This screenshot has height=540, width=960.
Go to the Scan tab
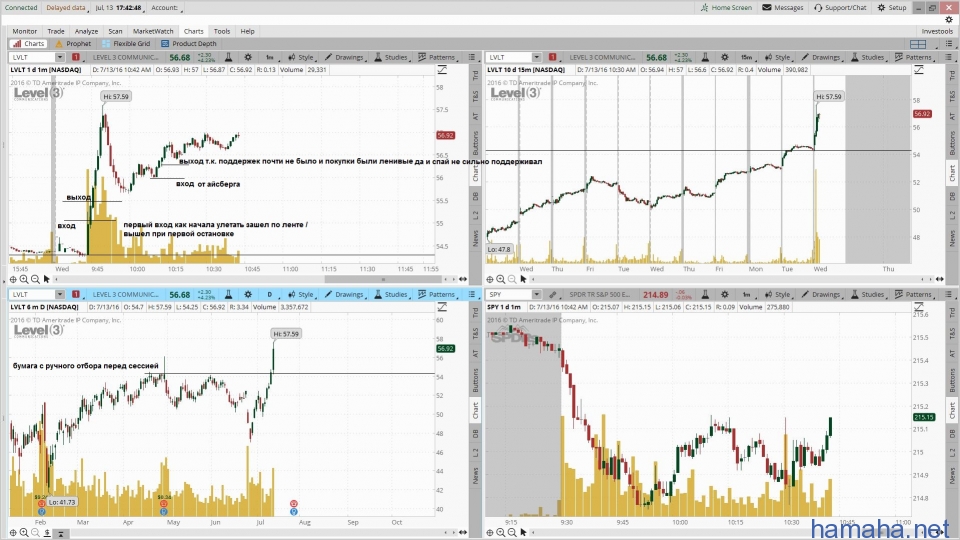pos(115,31)
